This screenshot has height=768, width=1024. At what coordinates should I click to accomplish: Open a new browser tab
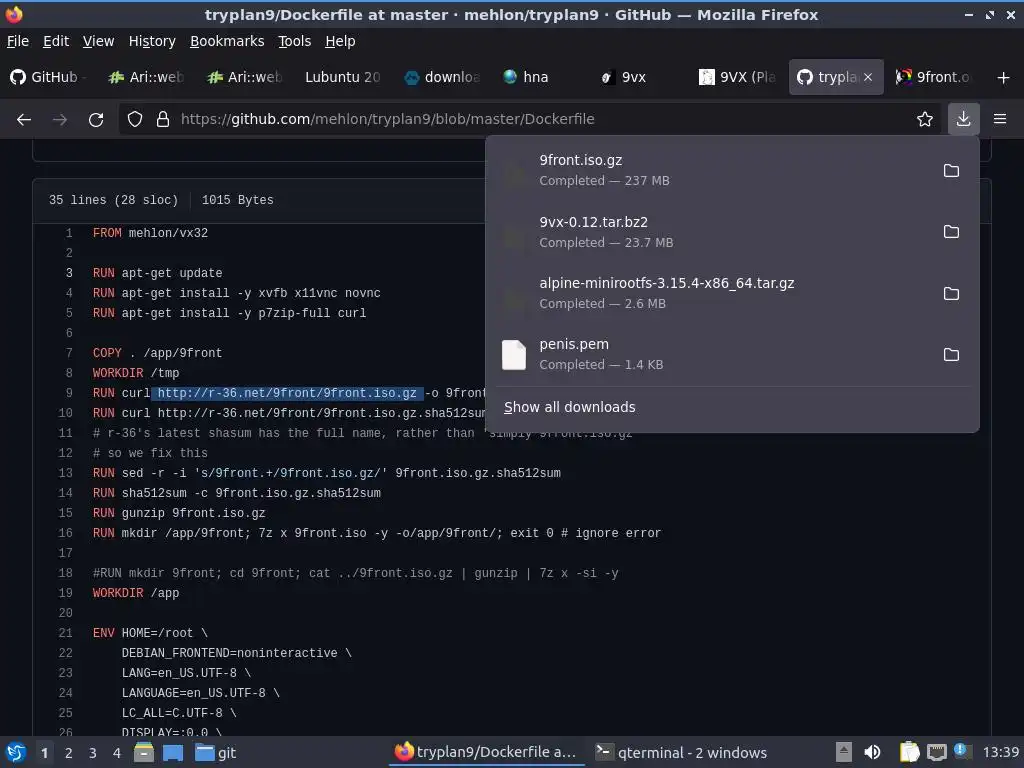pos(1004,77)
